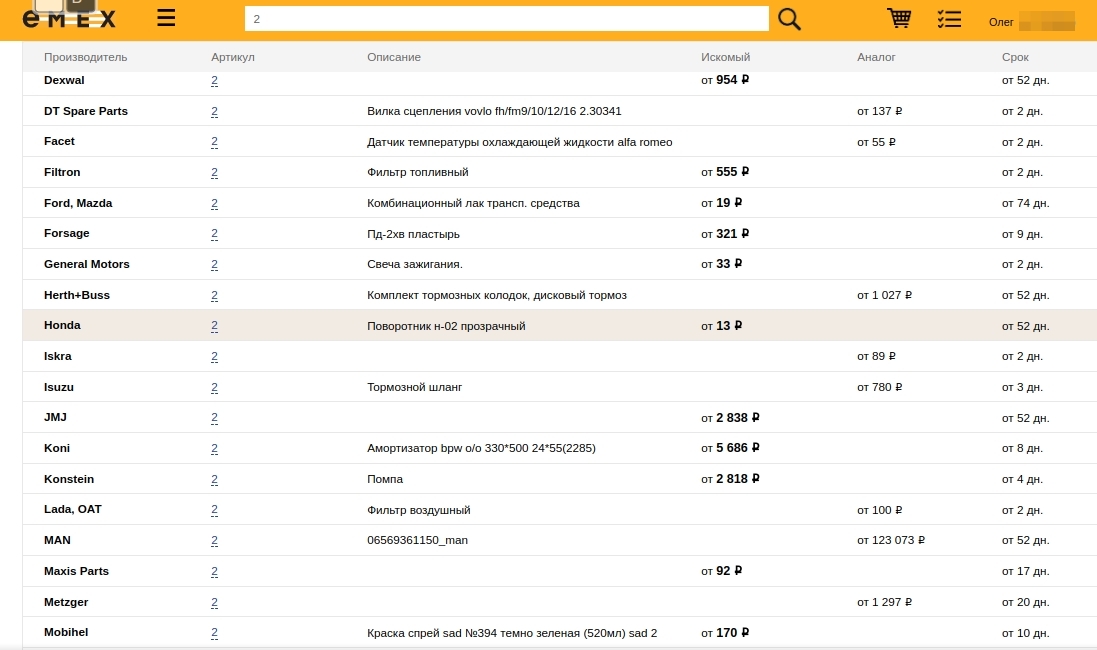Screen dimensions: 1097x650
Task: Open the shopping cart icon
Action: (x=899, y=18)
